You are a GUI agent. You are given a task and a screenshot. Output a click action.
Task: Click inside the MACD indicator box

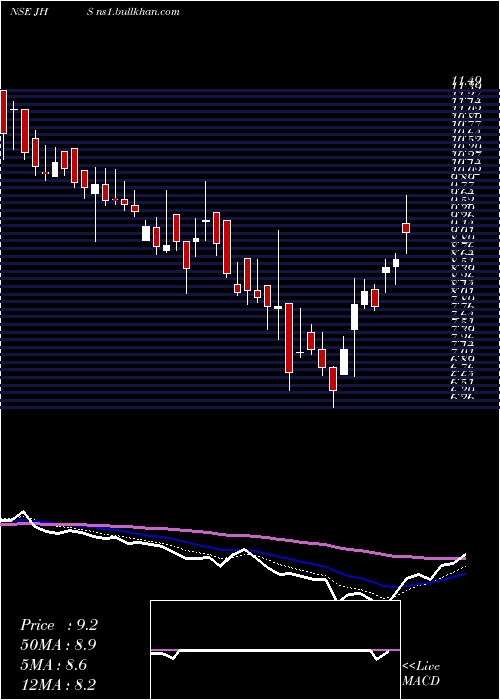[x=275, y=650]
